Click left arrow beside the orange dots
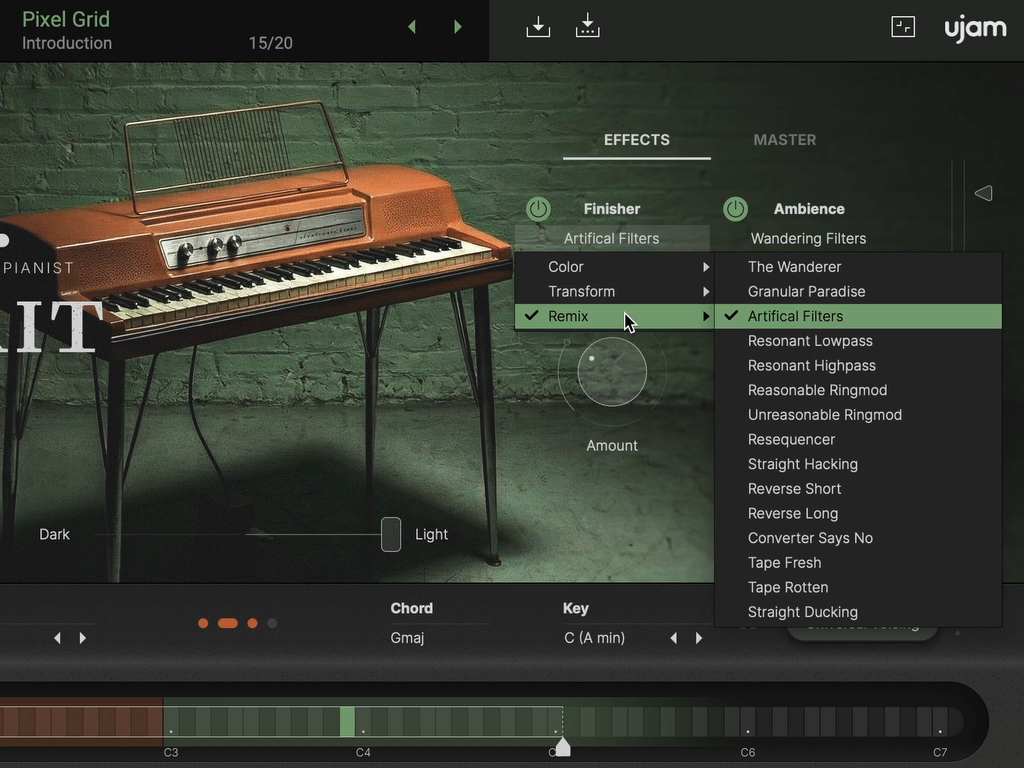This screenshot has height=768, width=1024. pyautogui.click(x=57, y=638)
